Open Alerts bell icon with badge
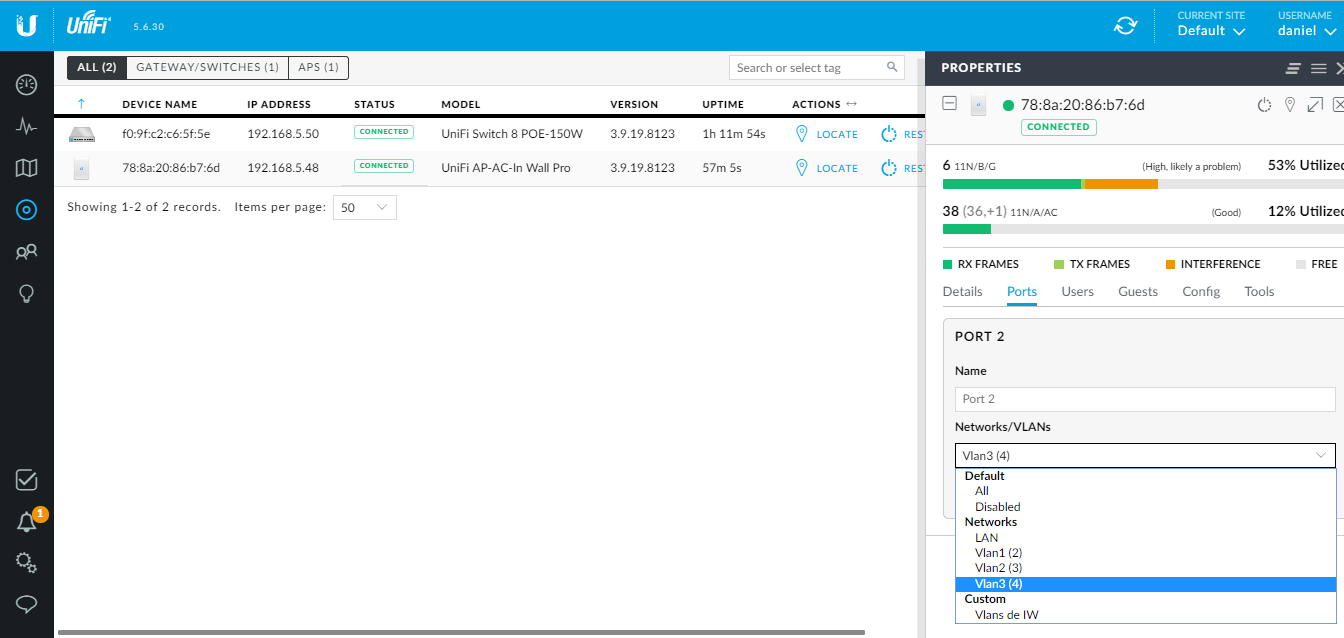 click(x=27, y=522)
